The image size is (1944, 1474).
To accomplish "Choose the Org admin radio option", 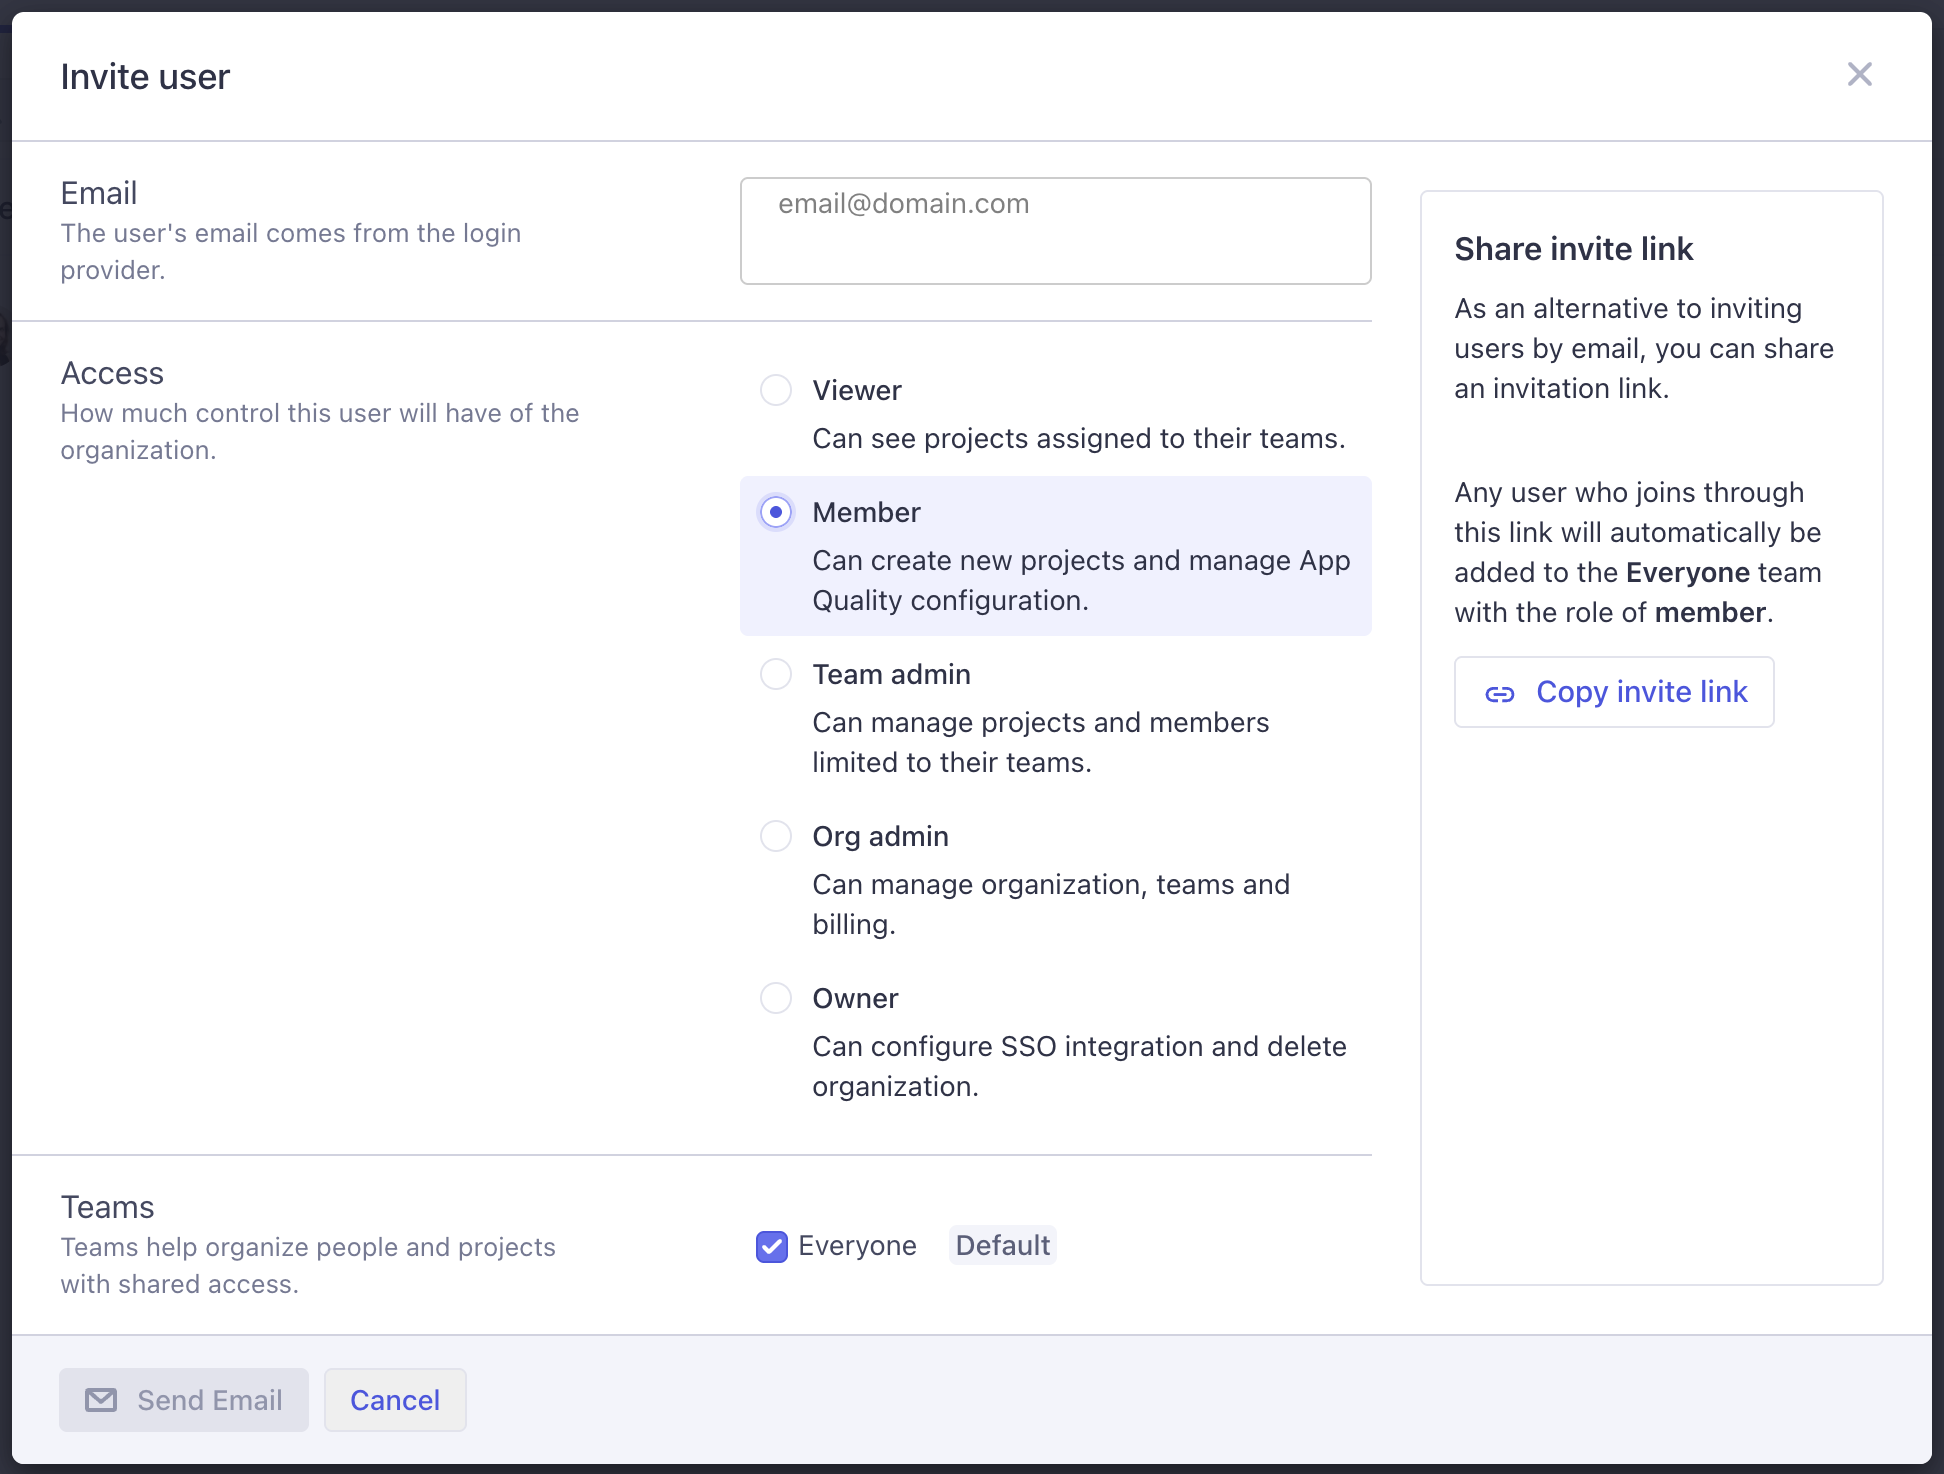I will click(776, 836).
